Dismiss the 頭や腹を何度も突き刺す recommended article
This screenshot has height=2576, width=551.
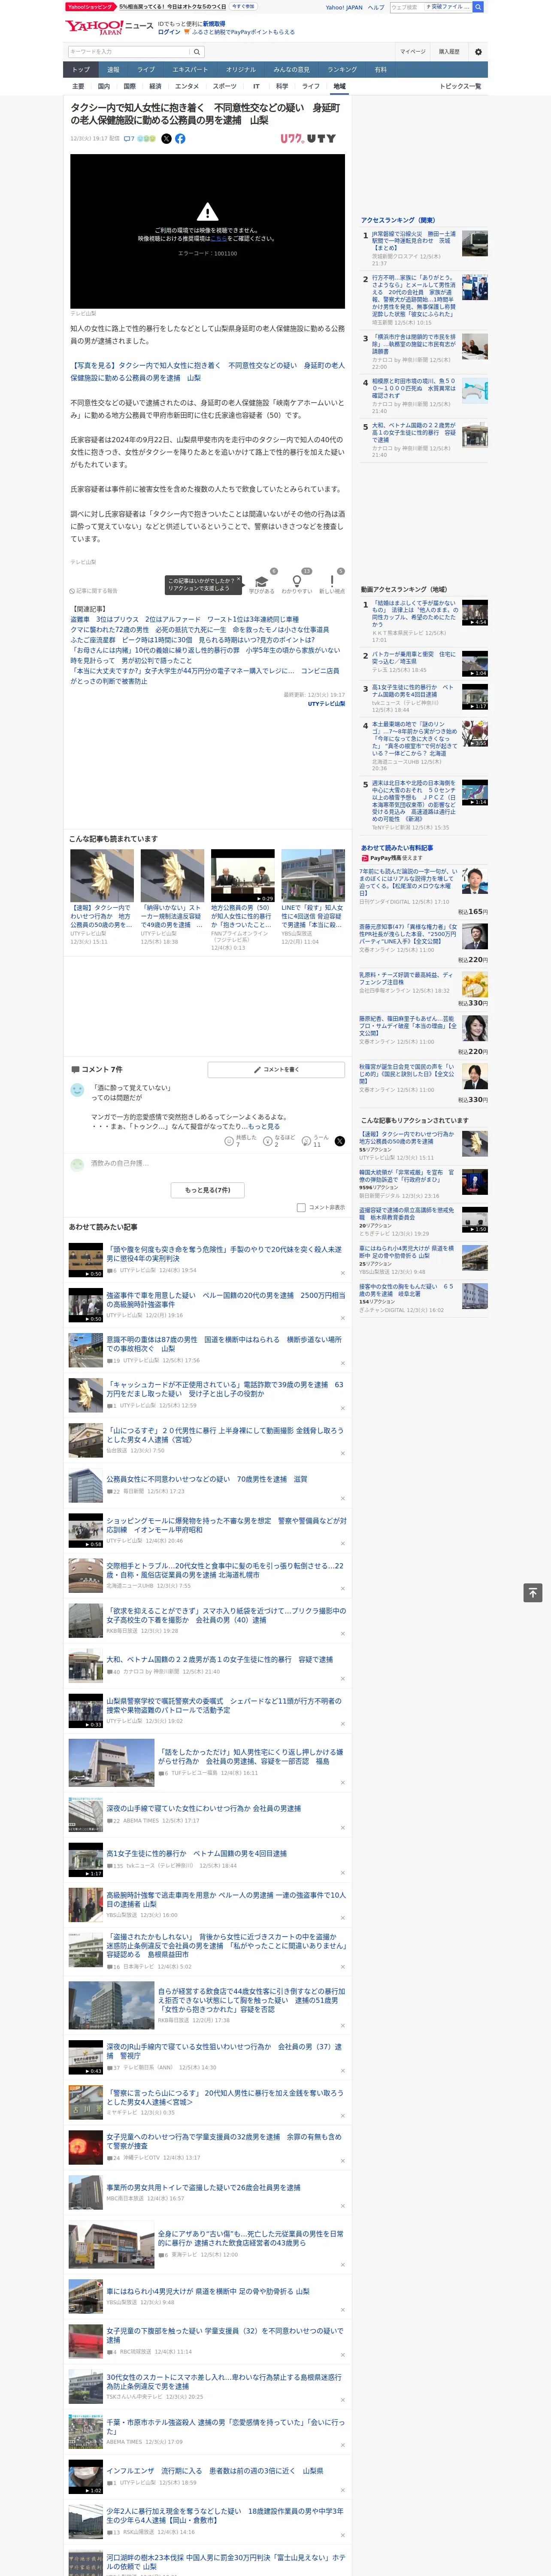(x=343, y=1272)
